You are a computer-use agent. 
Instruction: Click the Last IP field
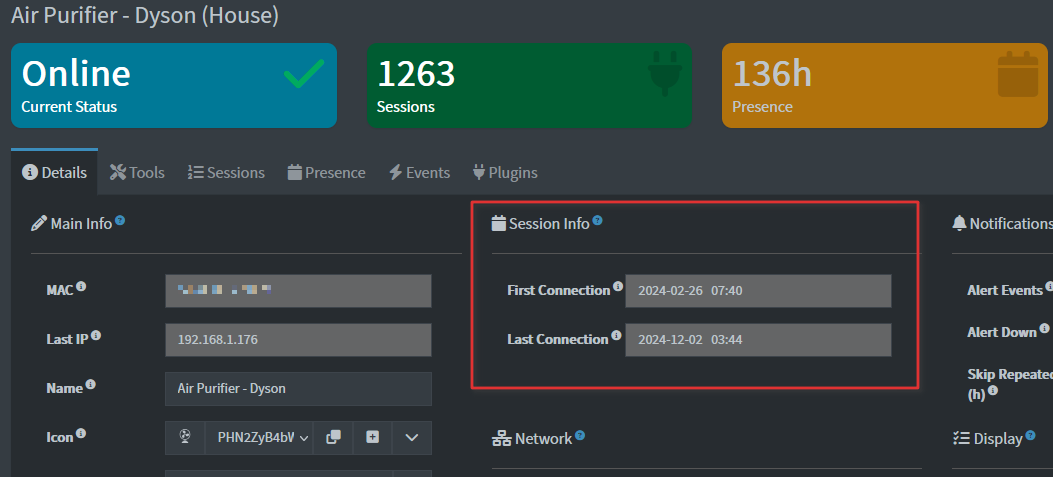click(298, 340)
